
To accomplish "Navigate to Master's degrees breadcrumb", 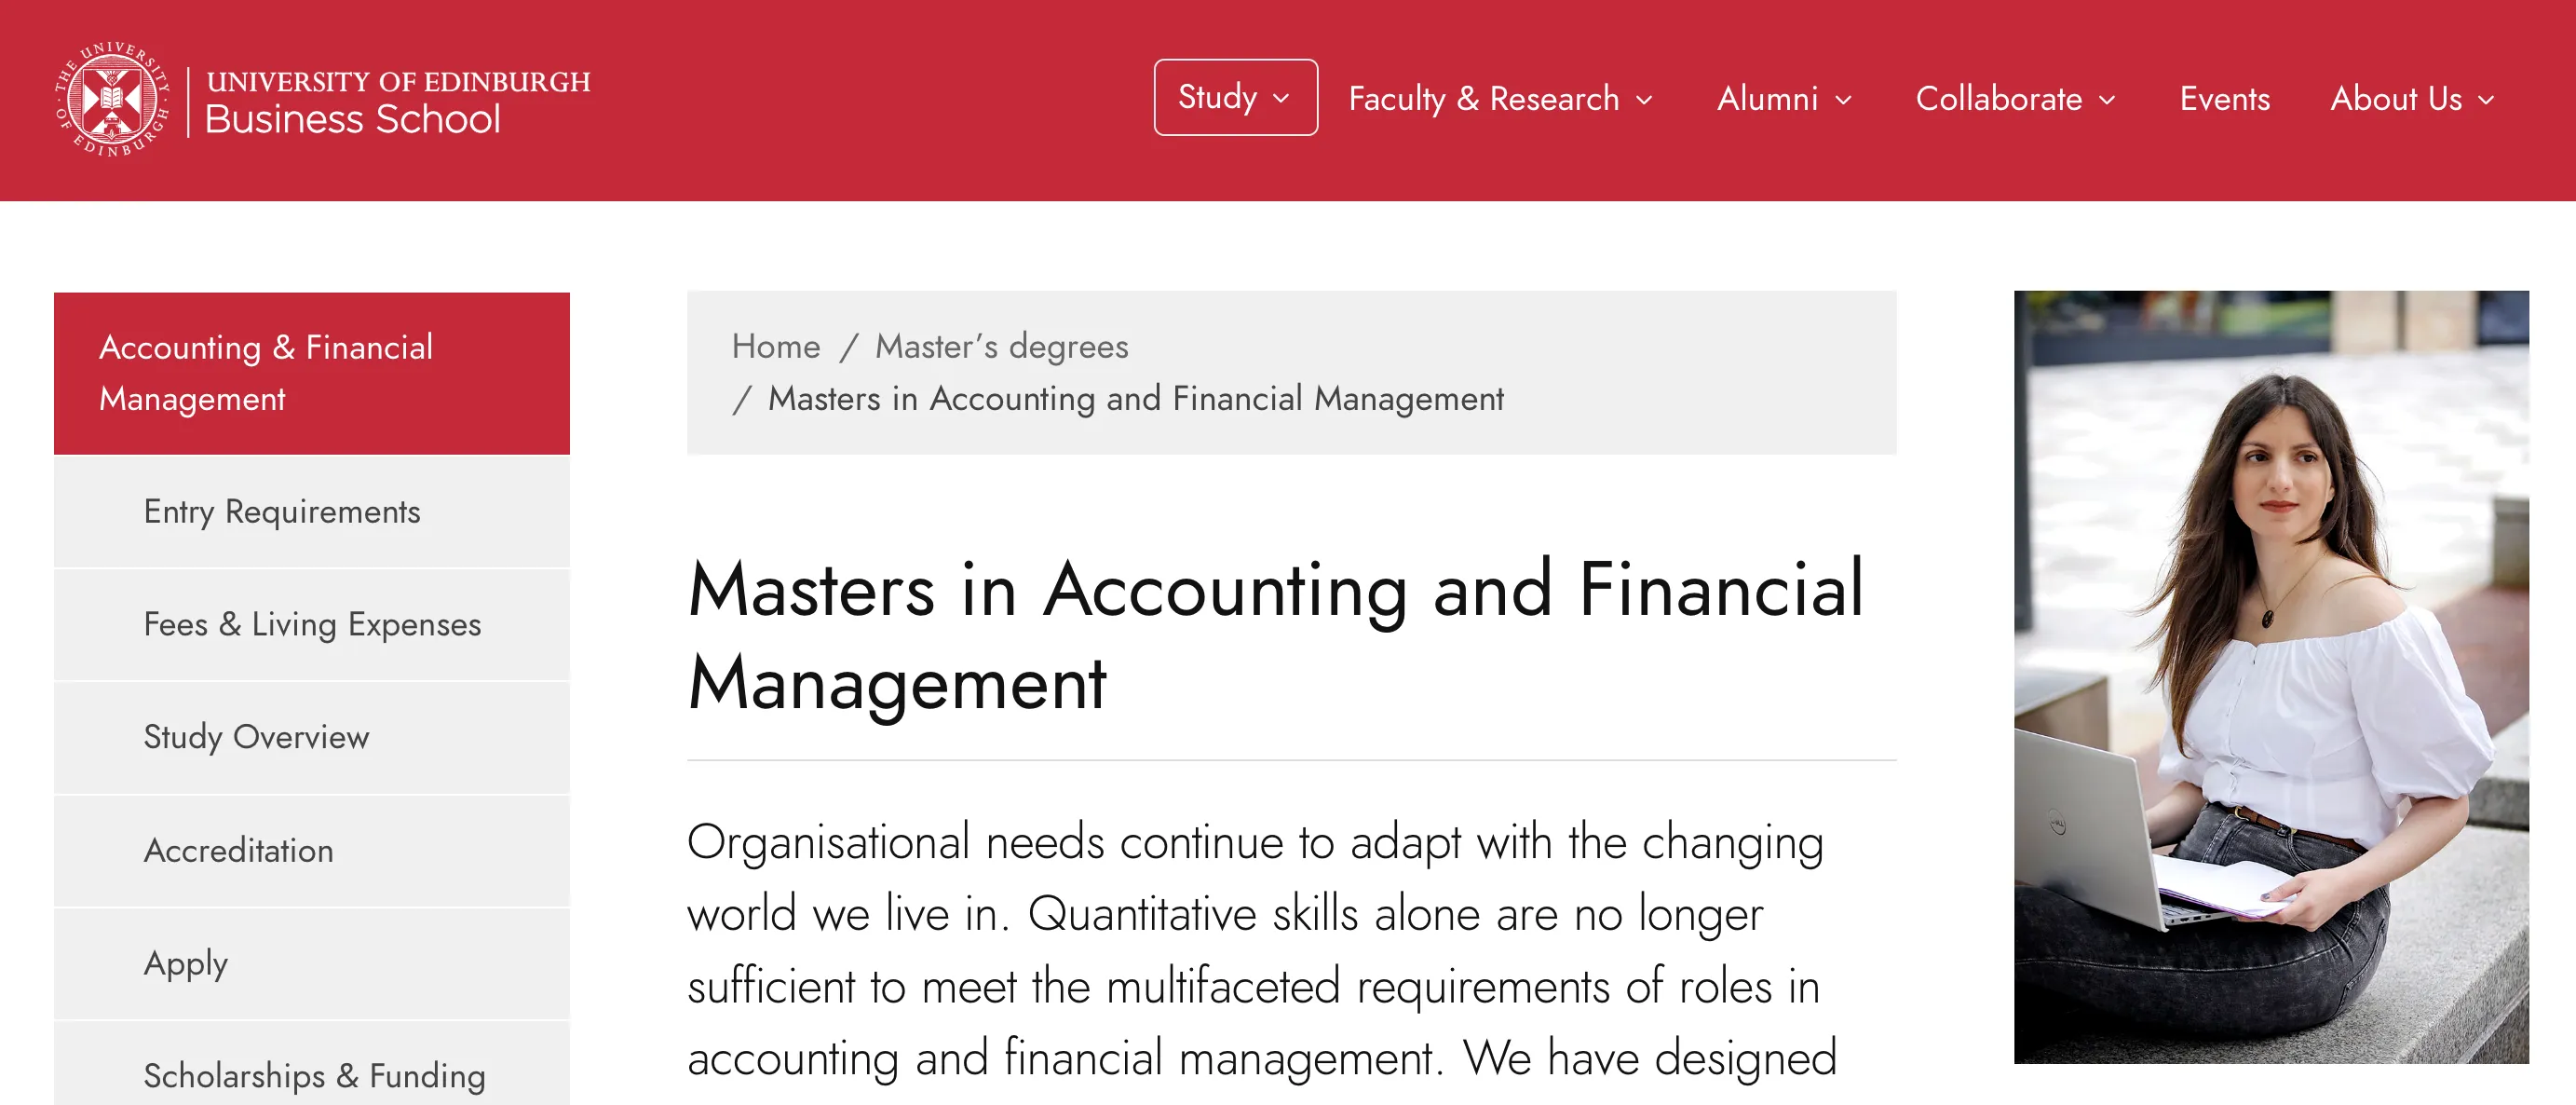I will 1001,347.
